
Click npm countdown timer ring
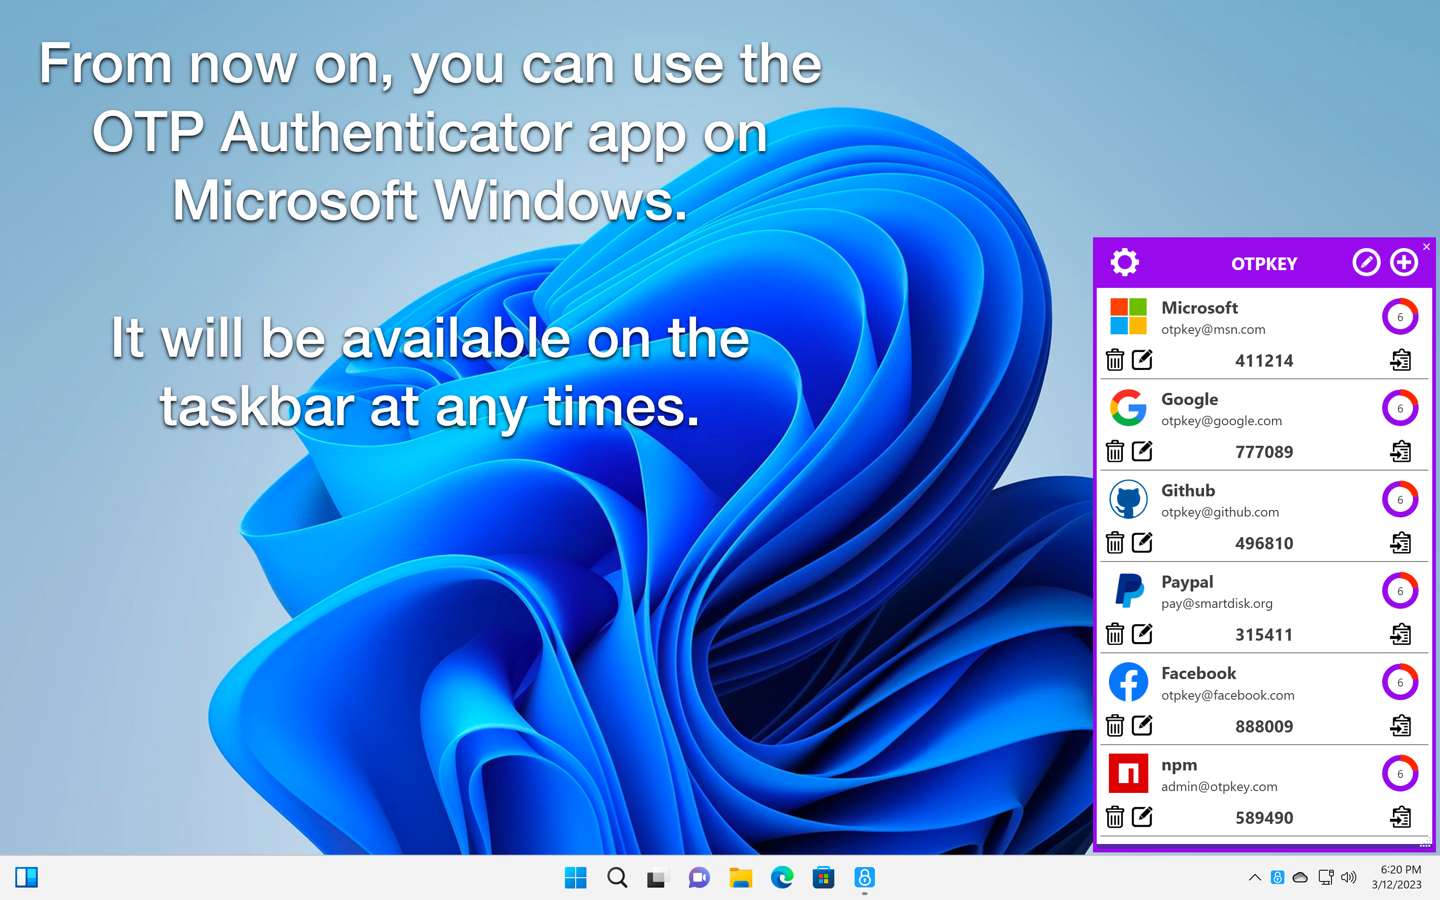point(1400,774)
